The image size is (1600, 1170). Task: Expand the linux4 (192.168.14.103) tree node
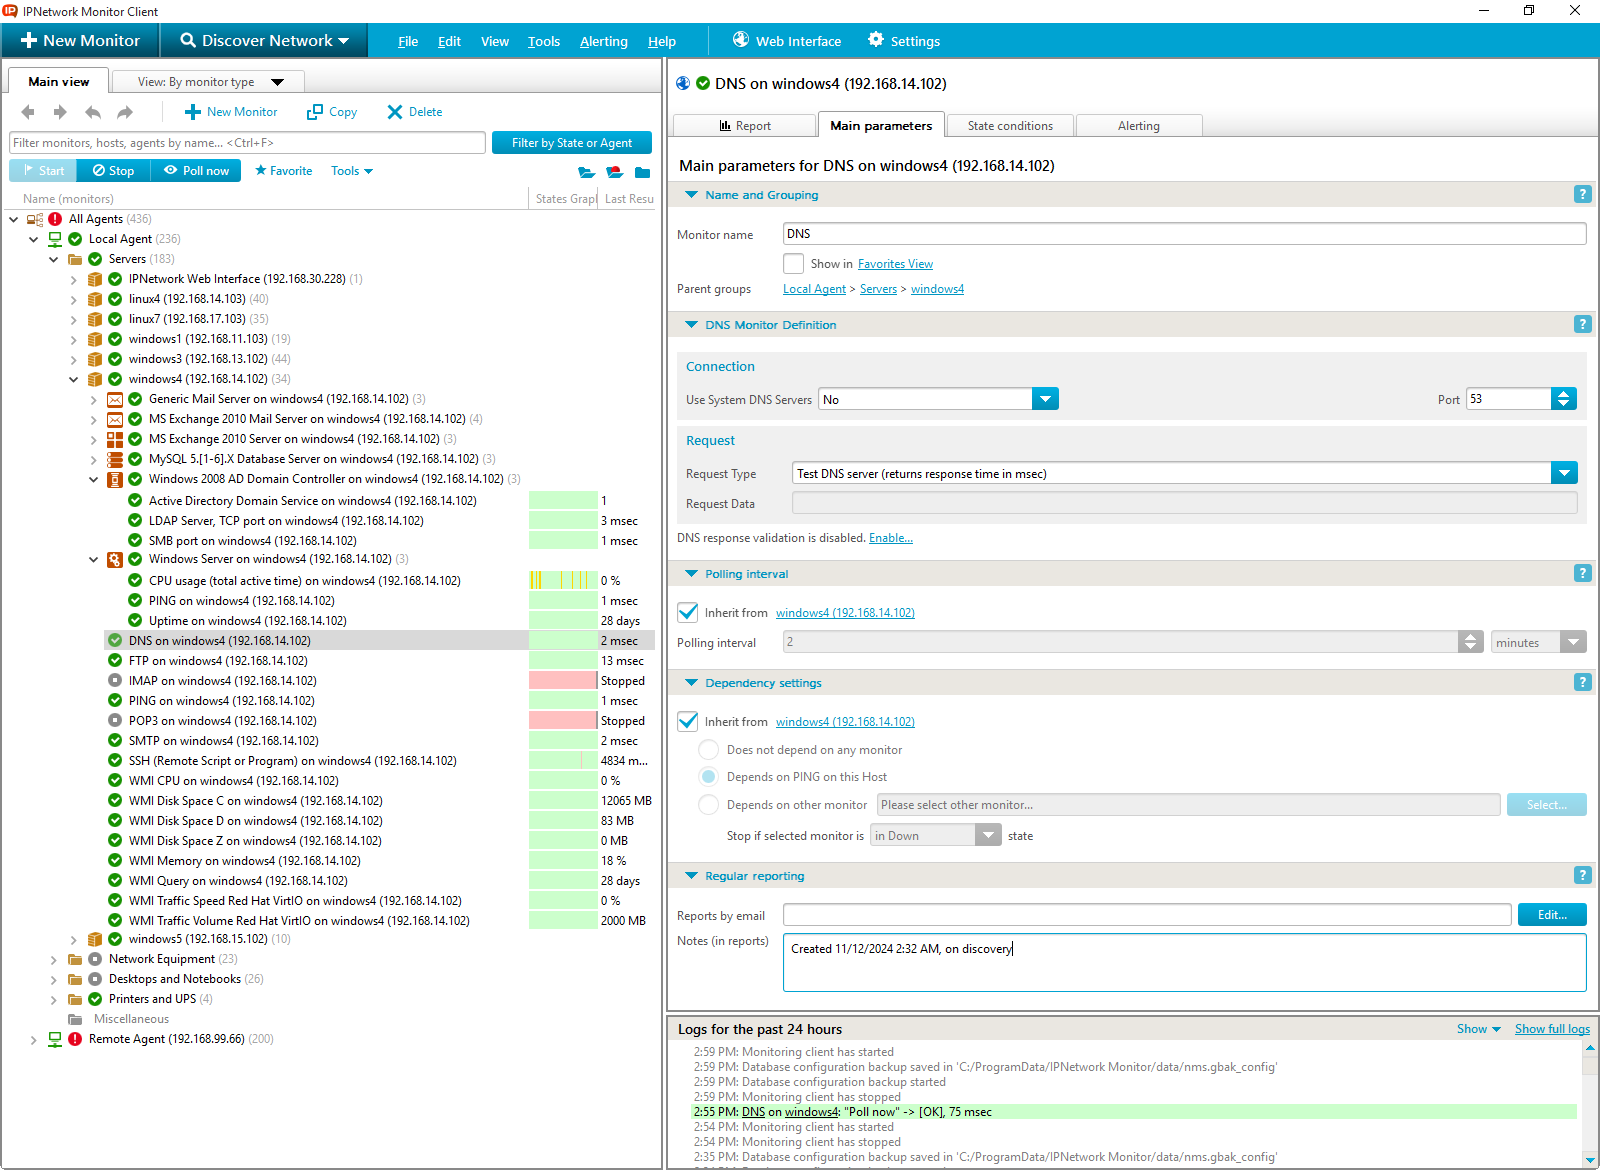[73, 299]
